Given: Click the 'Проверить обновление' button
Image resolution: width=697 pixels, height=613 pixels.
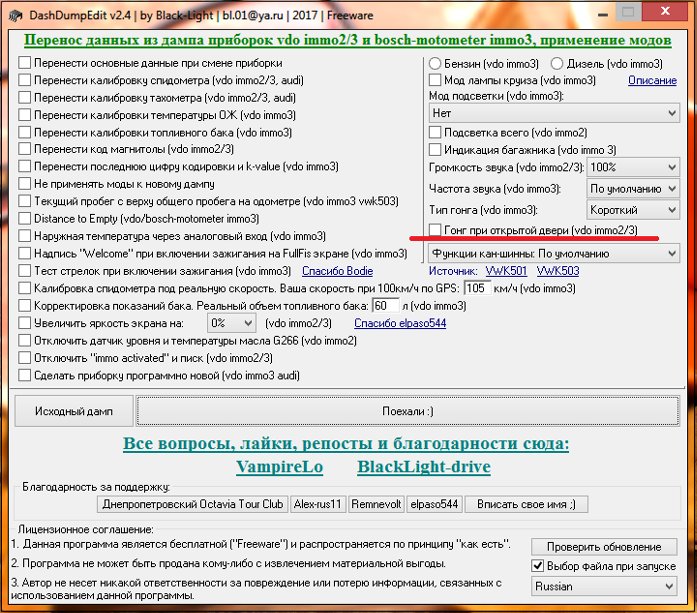Looking at the screenshot, I should tap(604, 547).
